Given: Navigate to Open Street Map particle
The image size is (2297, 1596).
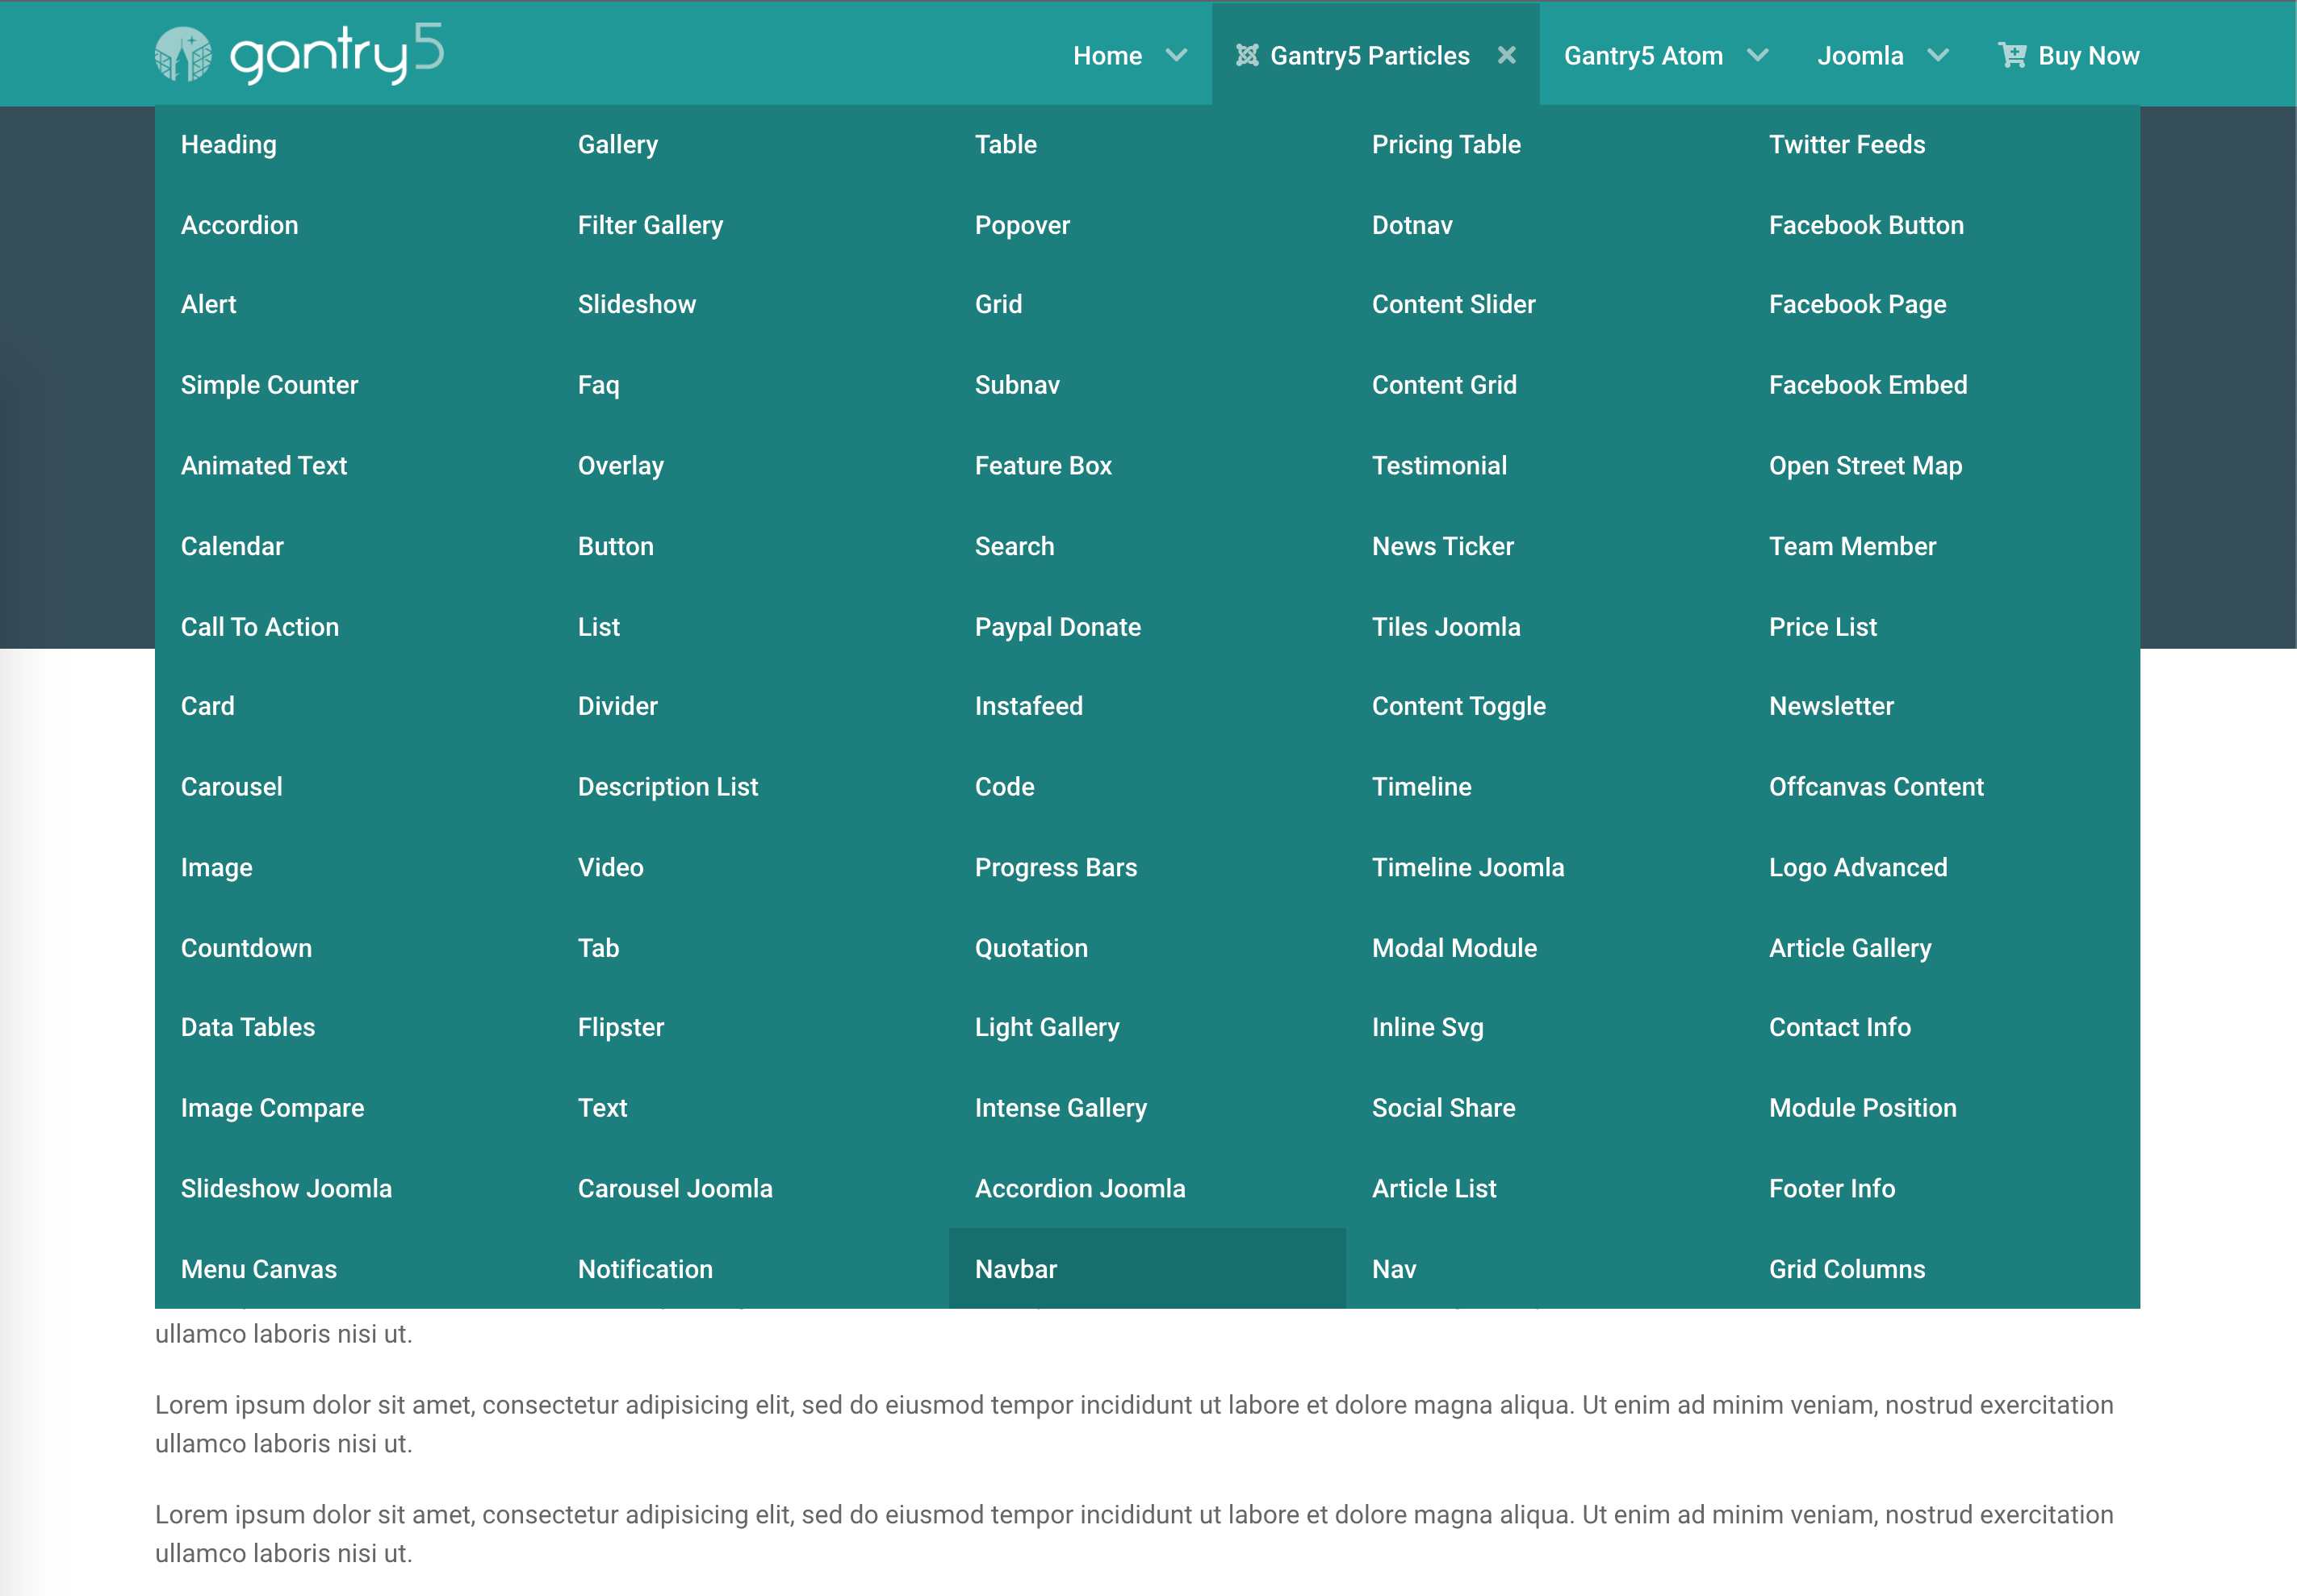Looking at the screenshot, I should click(x=1864, y=465).
